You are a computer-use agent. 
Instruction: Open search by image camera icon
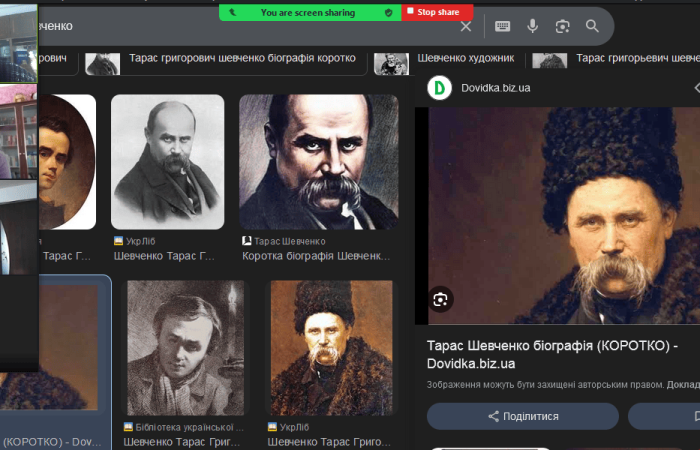coord(563,26)
